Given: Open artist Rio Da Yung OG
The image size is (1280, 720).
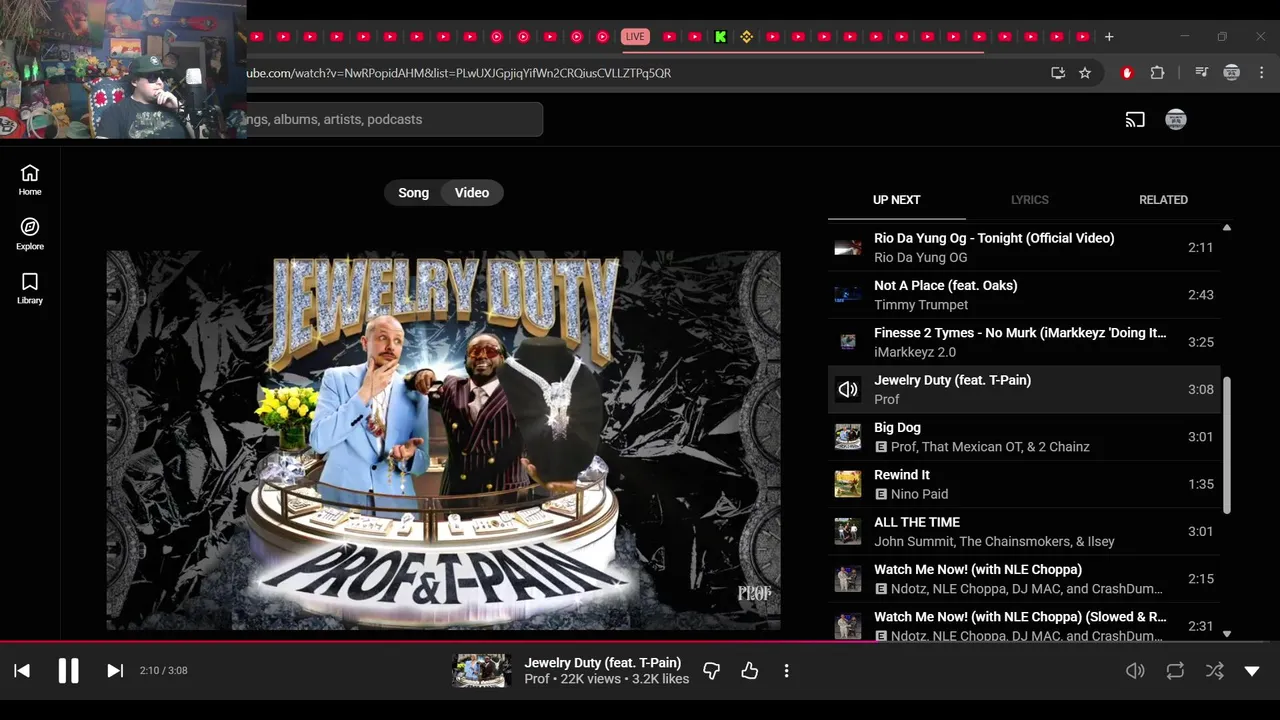Looking at the screenshot, I should click(920, 258).
